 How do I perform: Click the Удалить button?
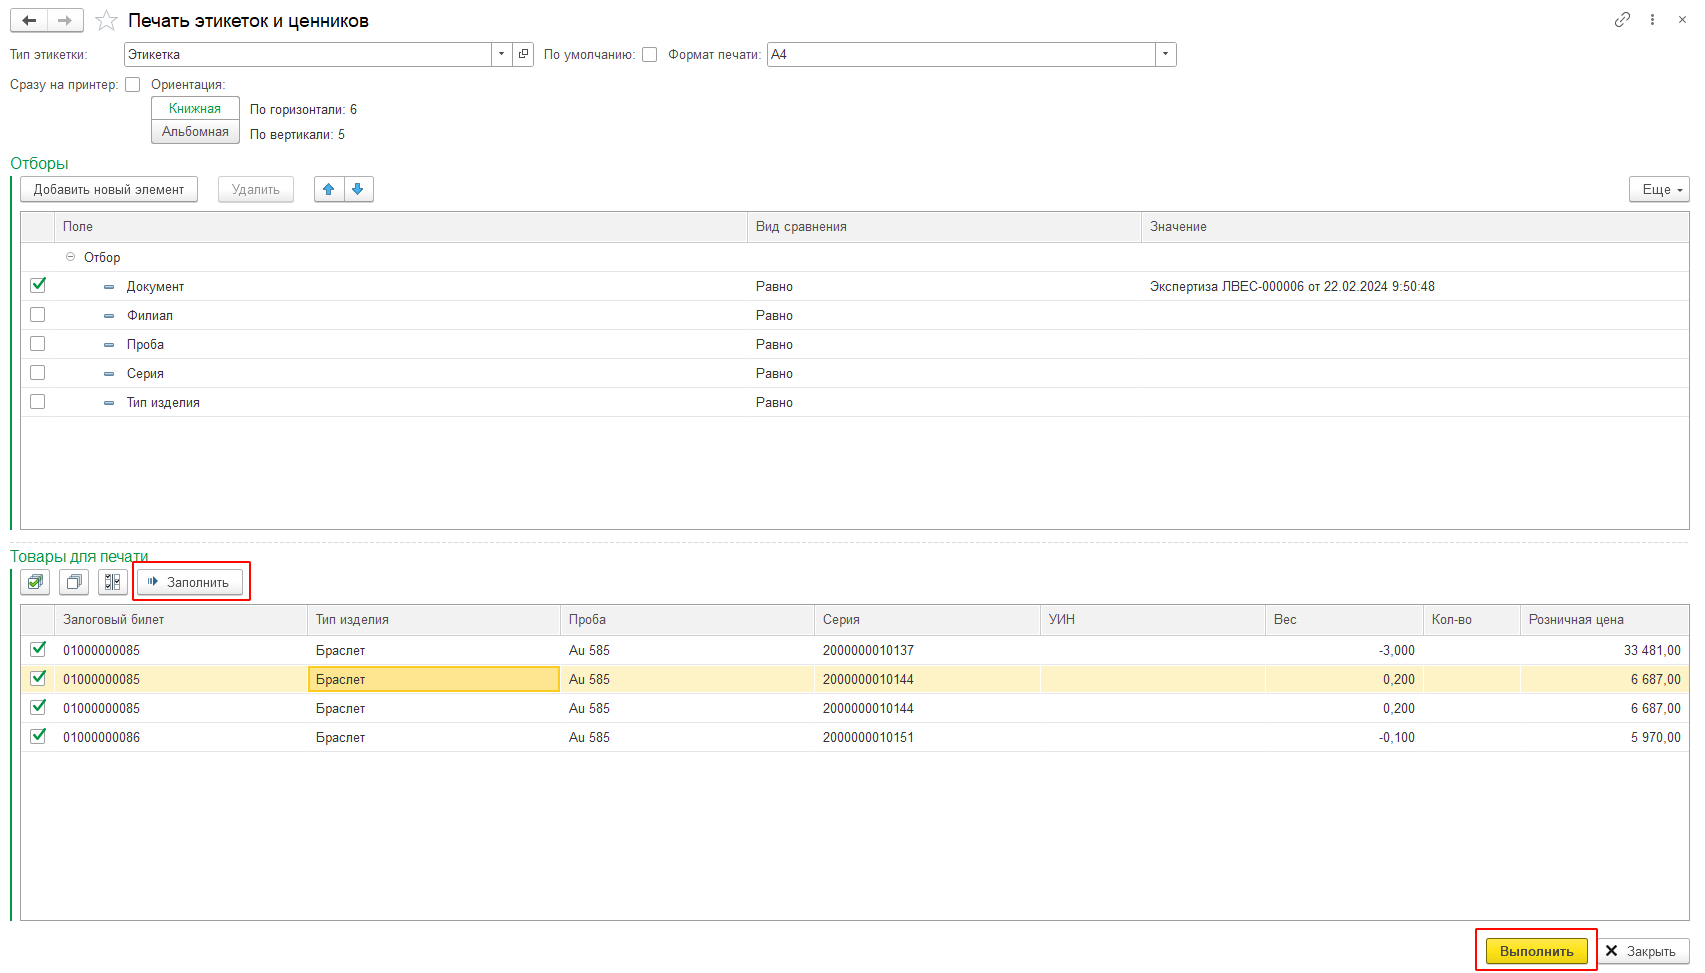click(x=256, y=189)
